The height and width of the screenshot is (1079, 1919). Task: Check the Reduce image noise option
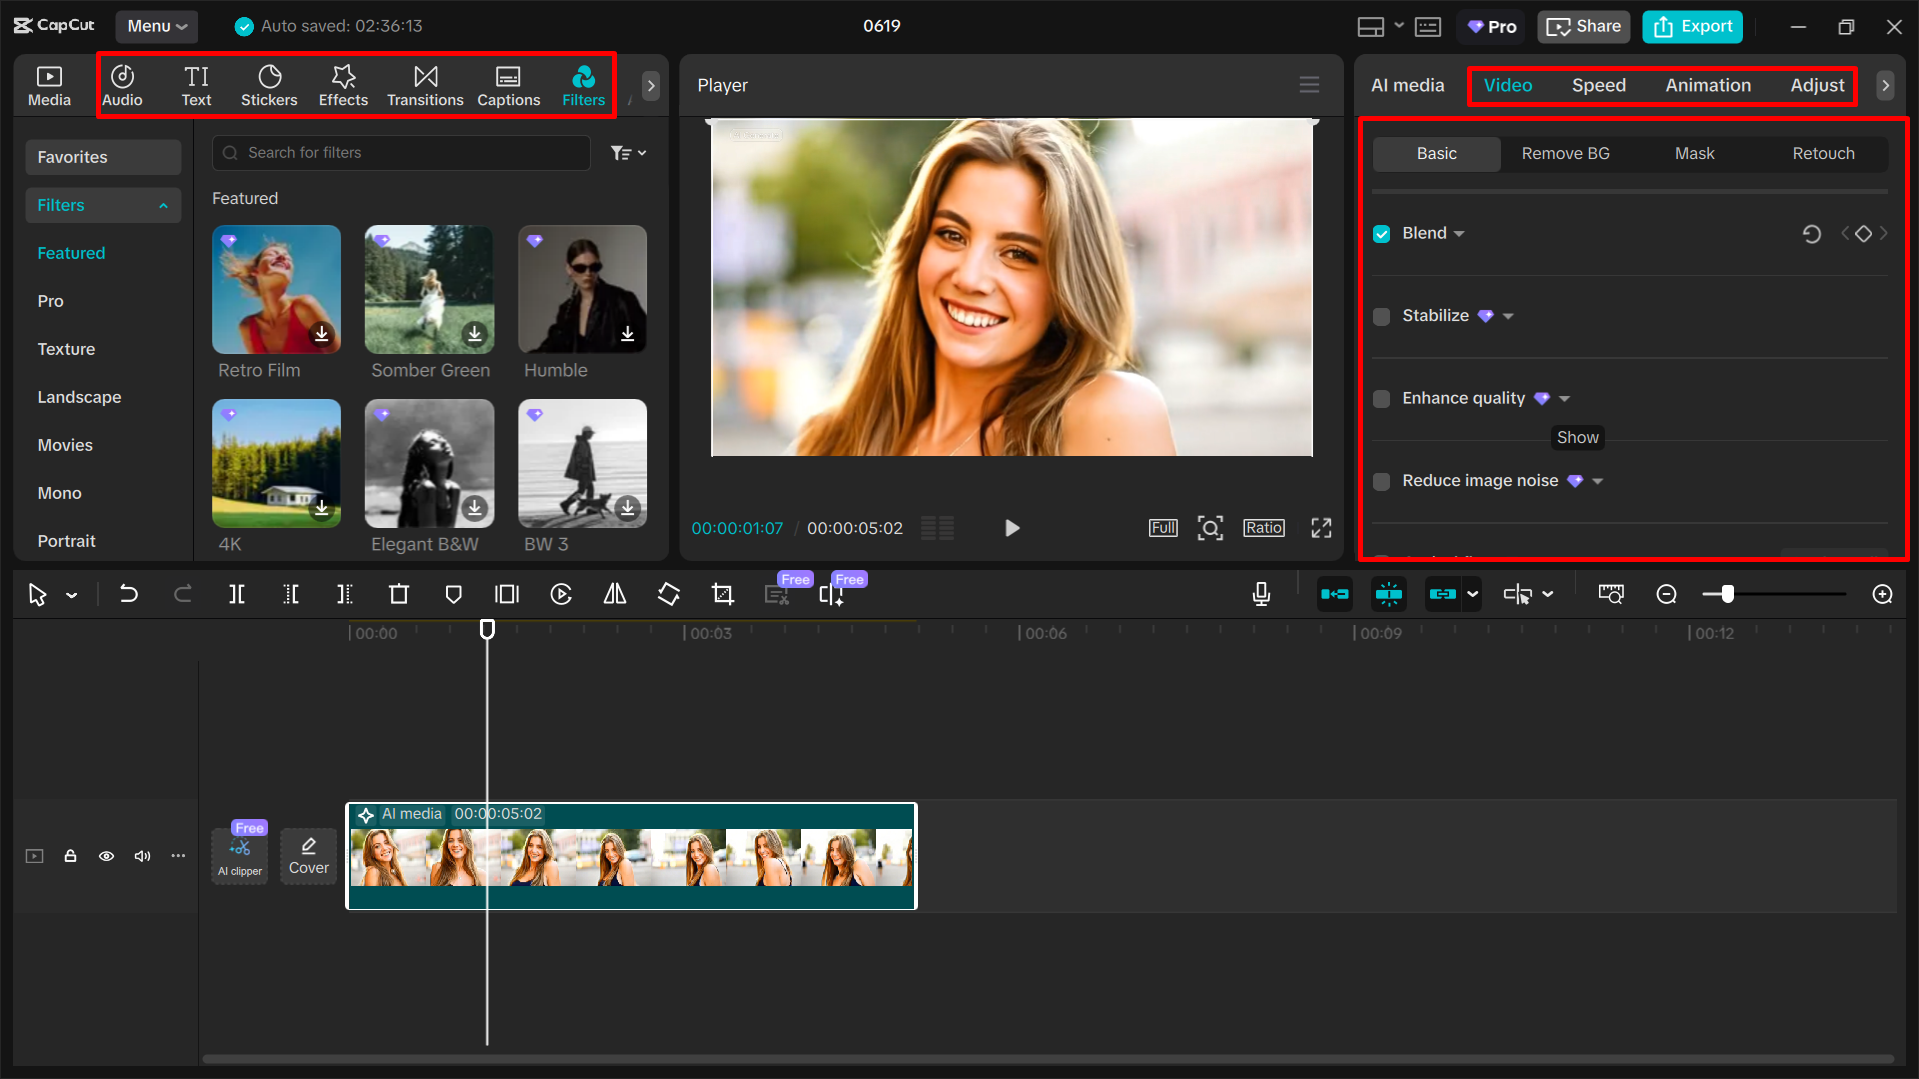point(1381,481)
